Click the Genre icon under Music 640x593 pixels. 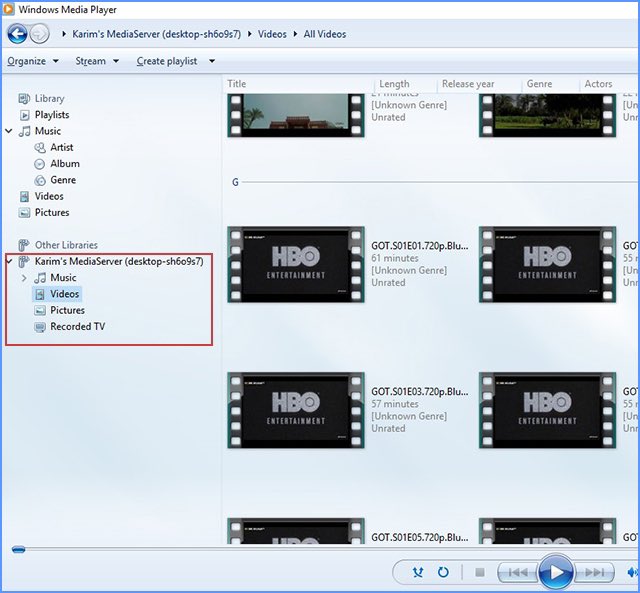40,180
